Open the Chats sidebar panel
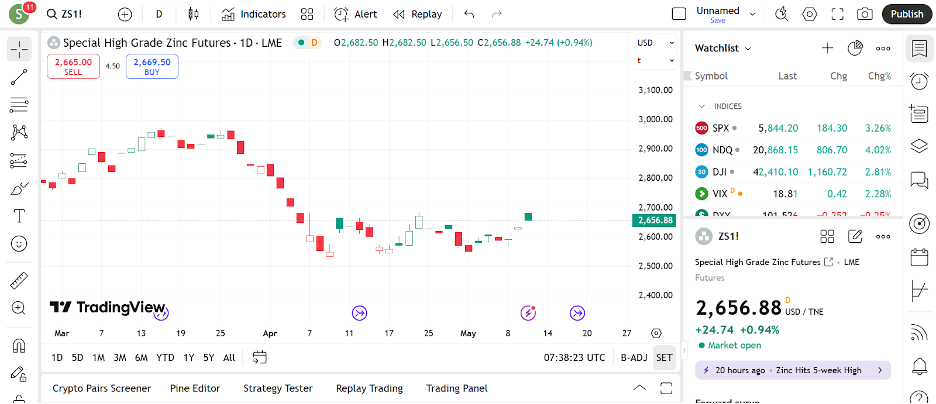This screenshot has height=404, width=936. pos(919,180)
